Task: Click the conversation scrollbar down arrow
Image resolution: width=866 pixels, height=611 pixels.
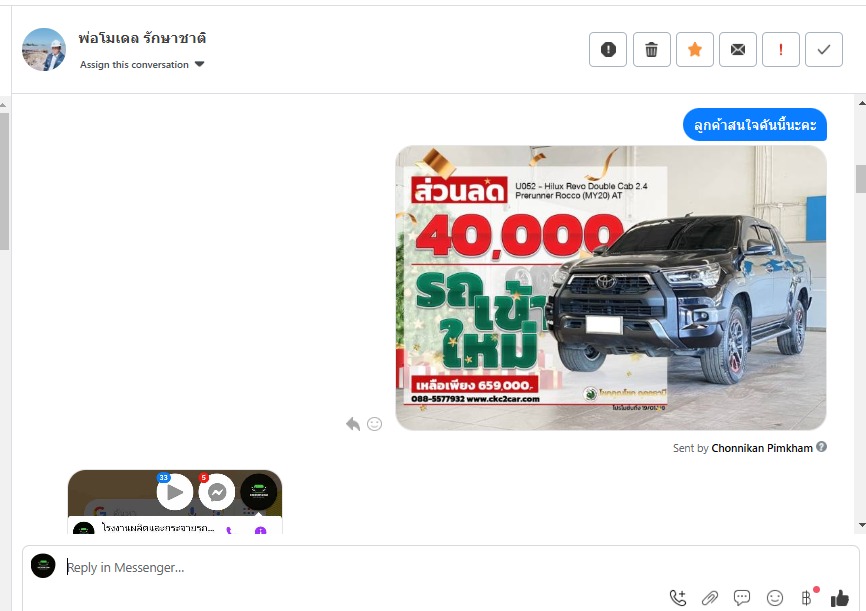Action: pyautogui.click(x=862, y=525)
